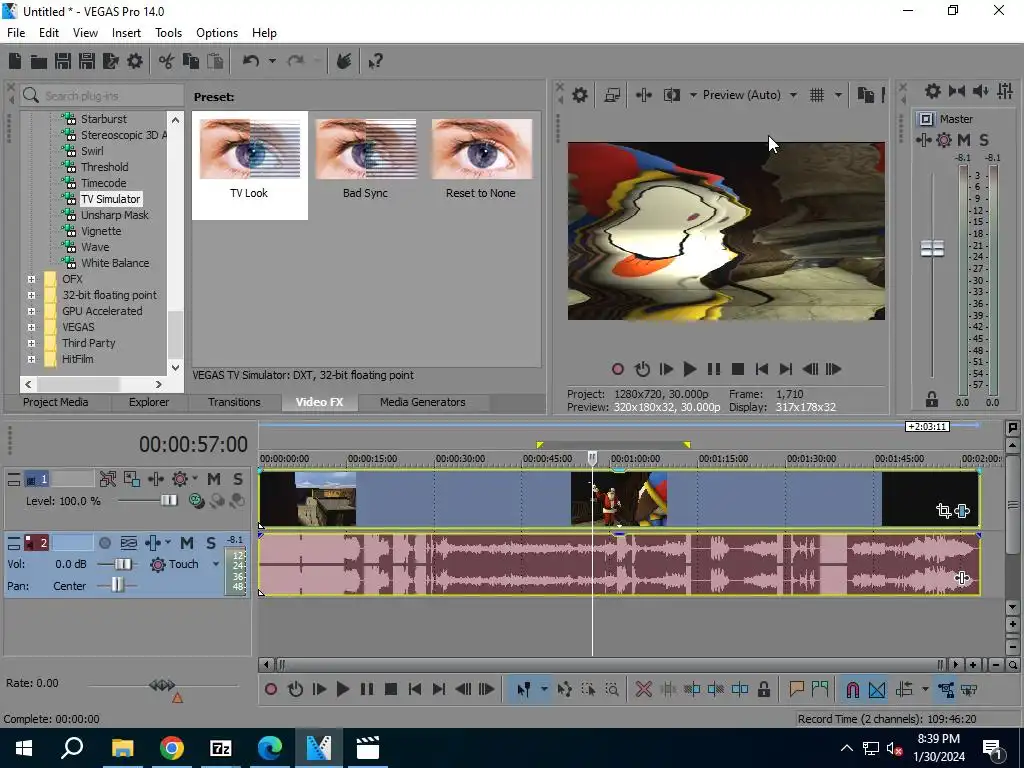Click the Copy icon in main toolbar
The width and height of the screenshot is (1024, 768).
point(191,61)
